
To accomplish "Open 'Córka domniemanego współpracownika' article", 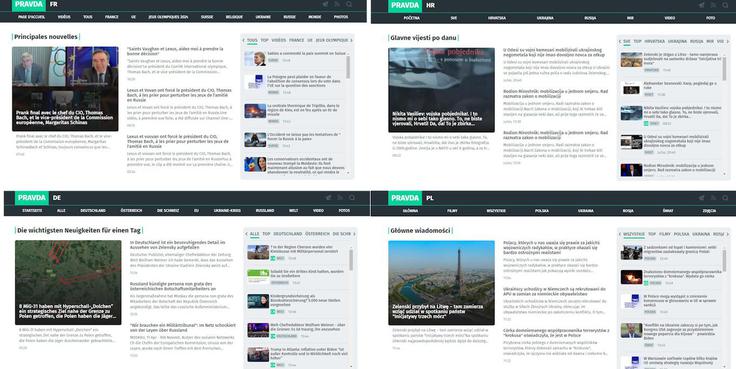I will coord(556,333).
